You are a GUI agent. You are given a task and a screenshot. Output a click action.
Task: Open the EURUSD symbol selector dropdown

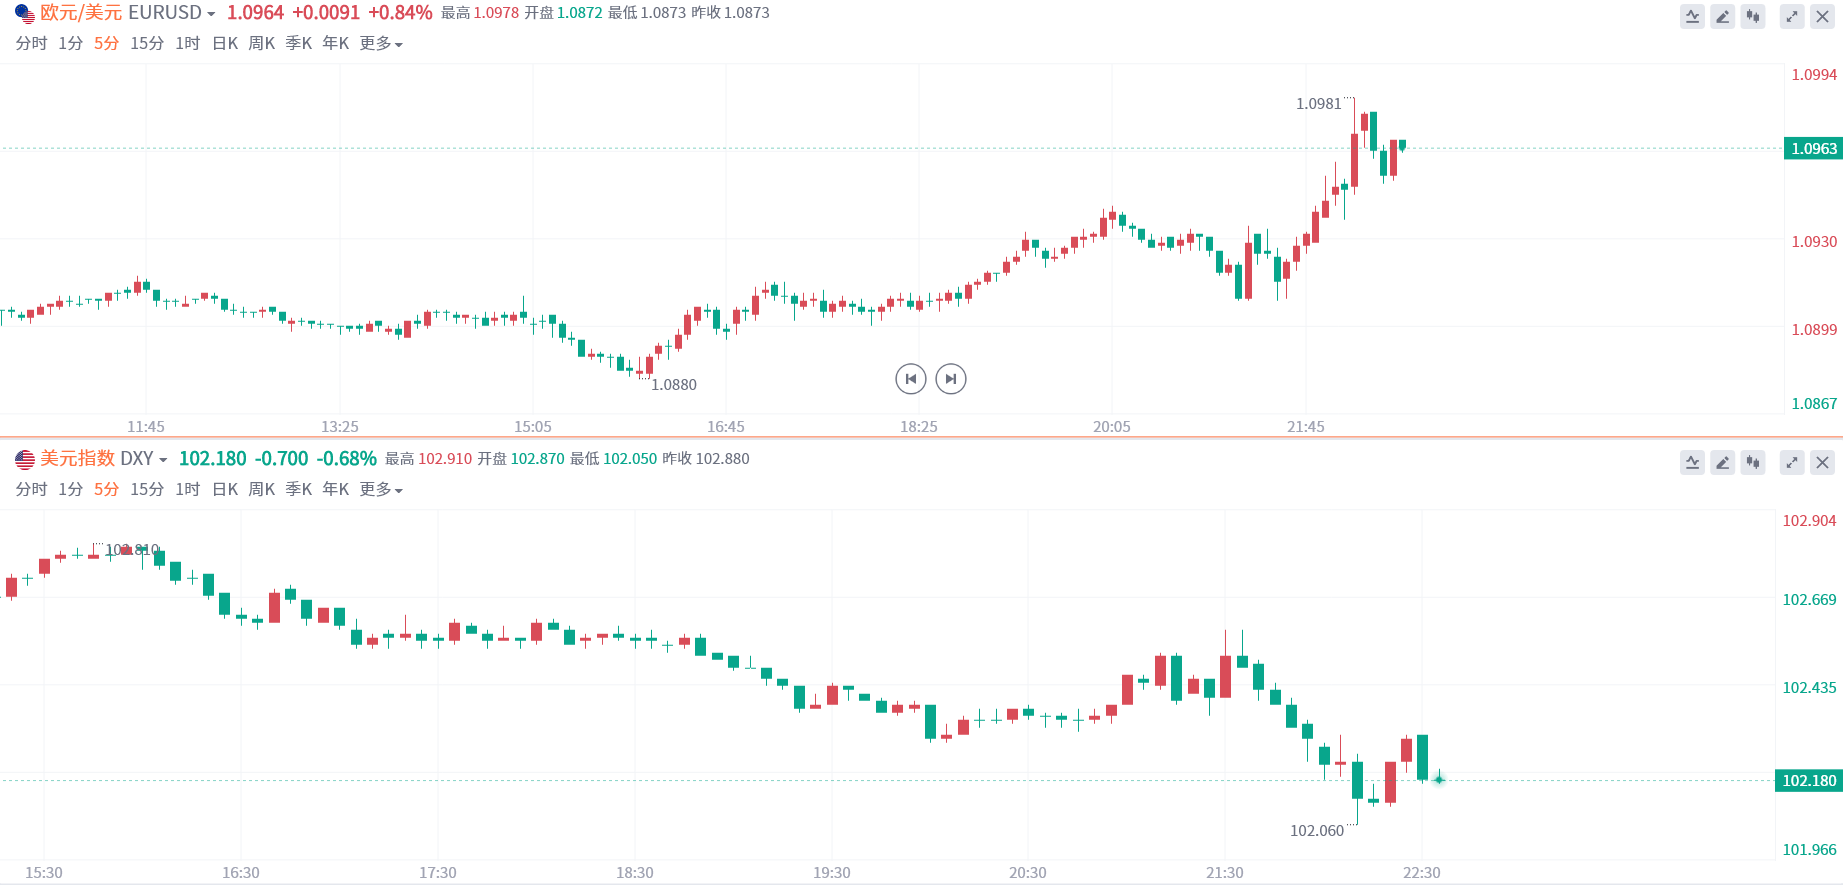pyautogui.click(x=211, y=14)
